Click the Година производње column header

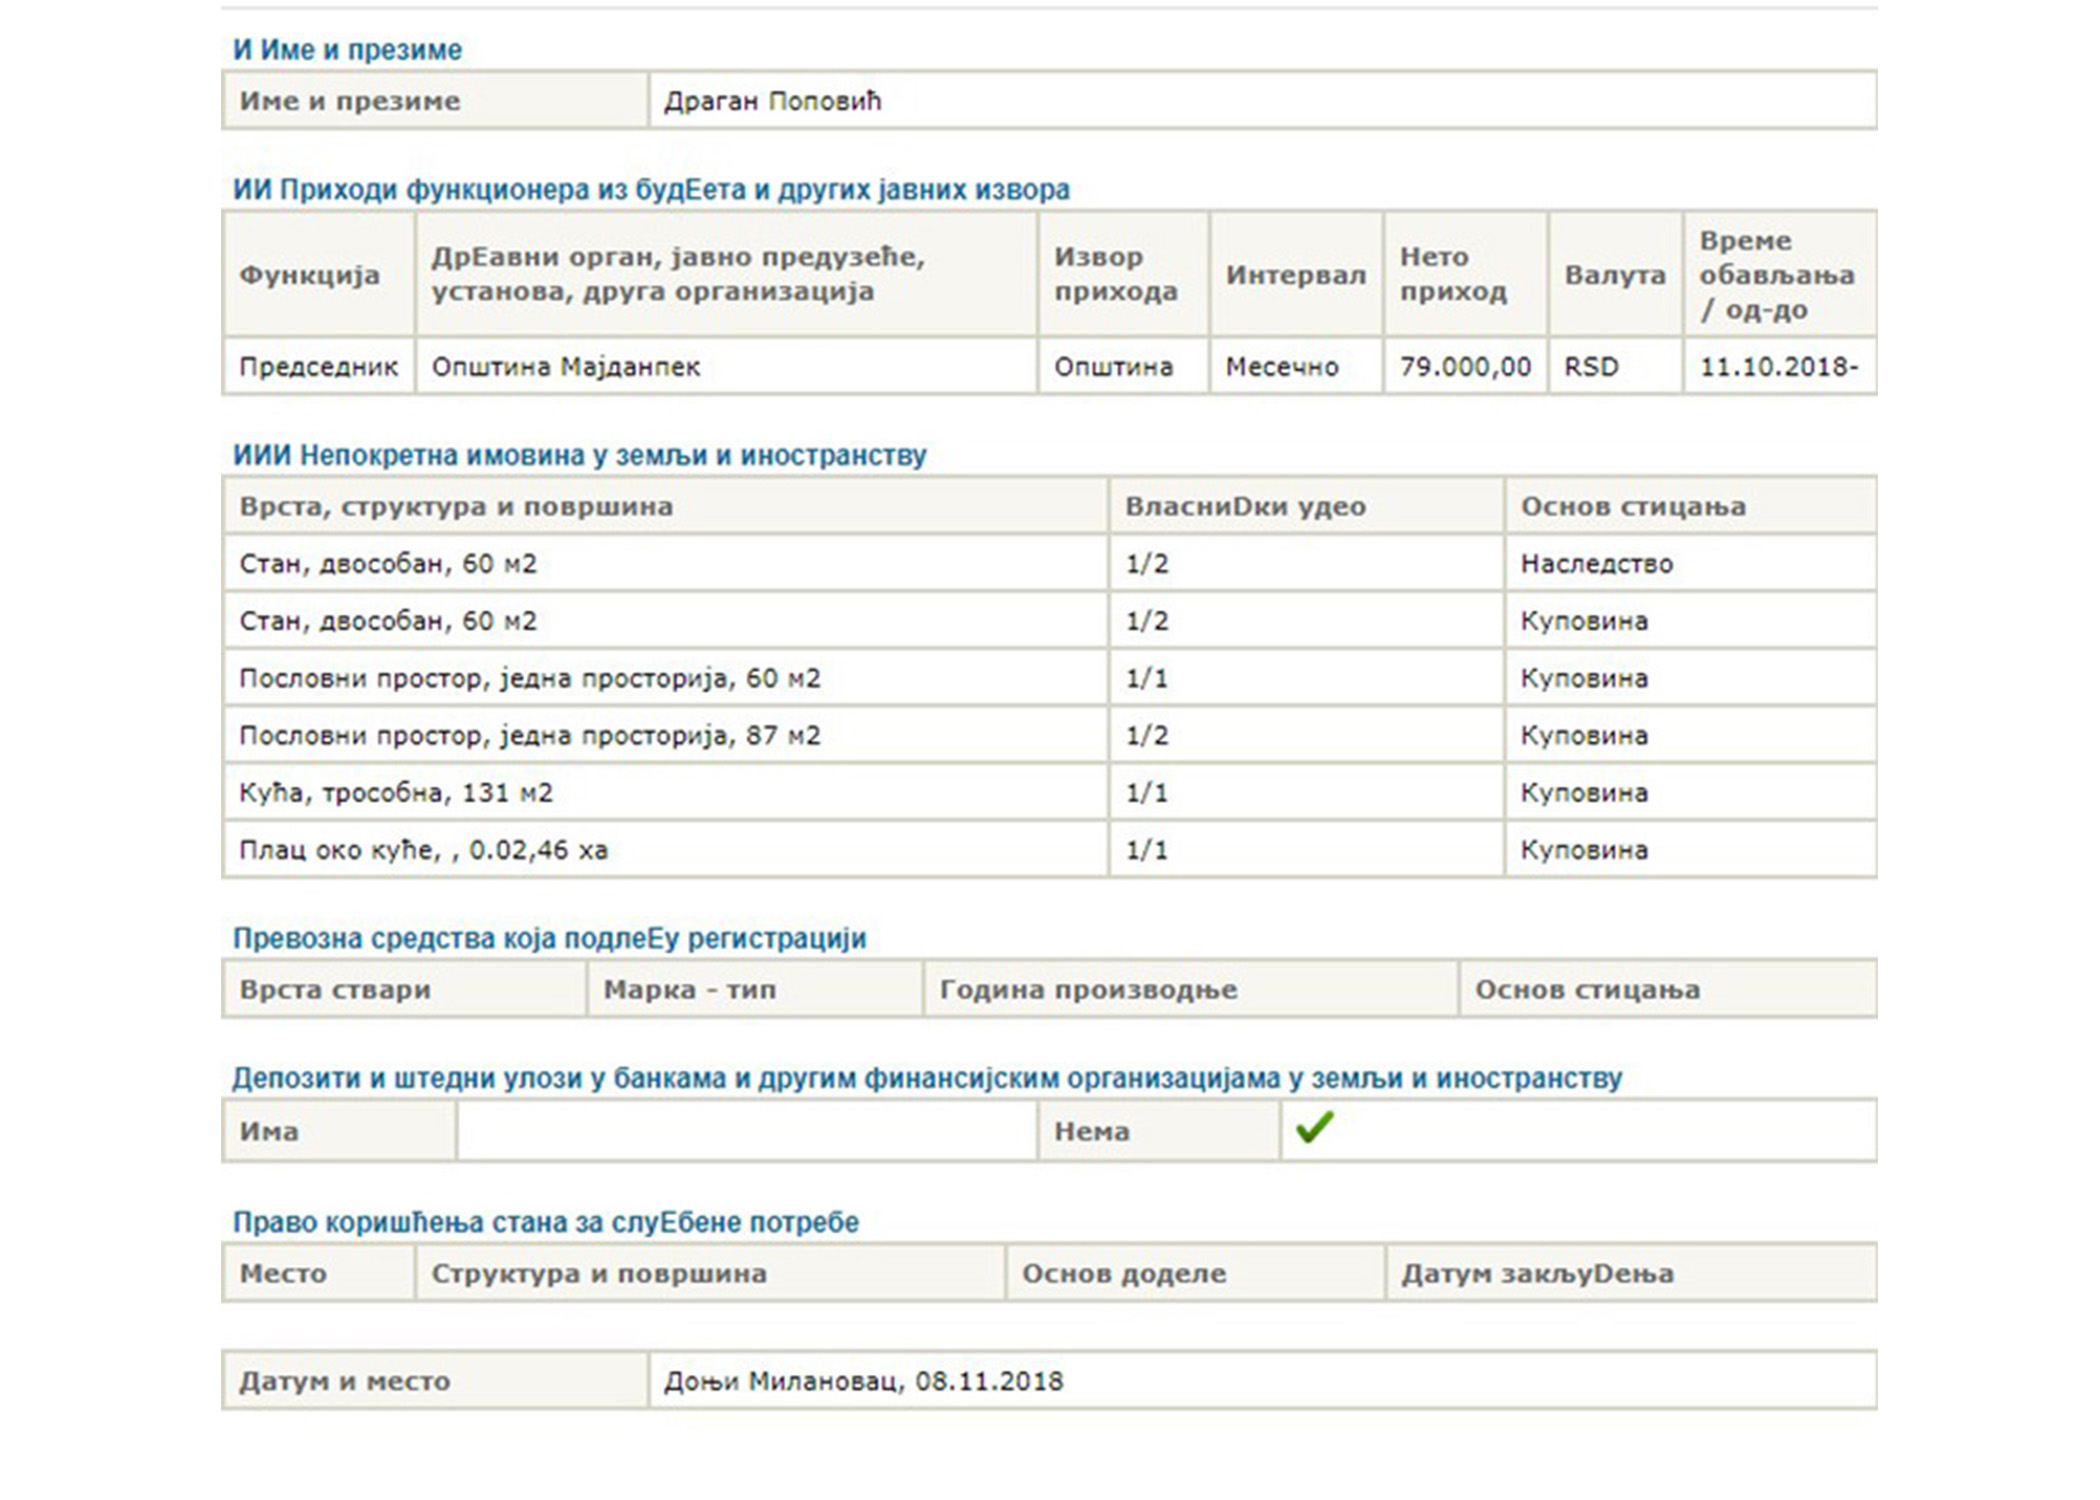click(1088, 990)
